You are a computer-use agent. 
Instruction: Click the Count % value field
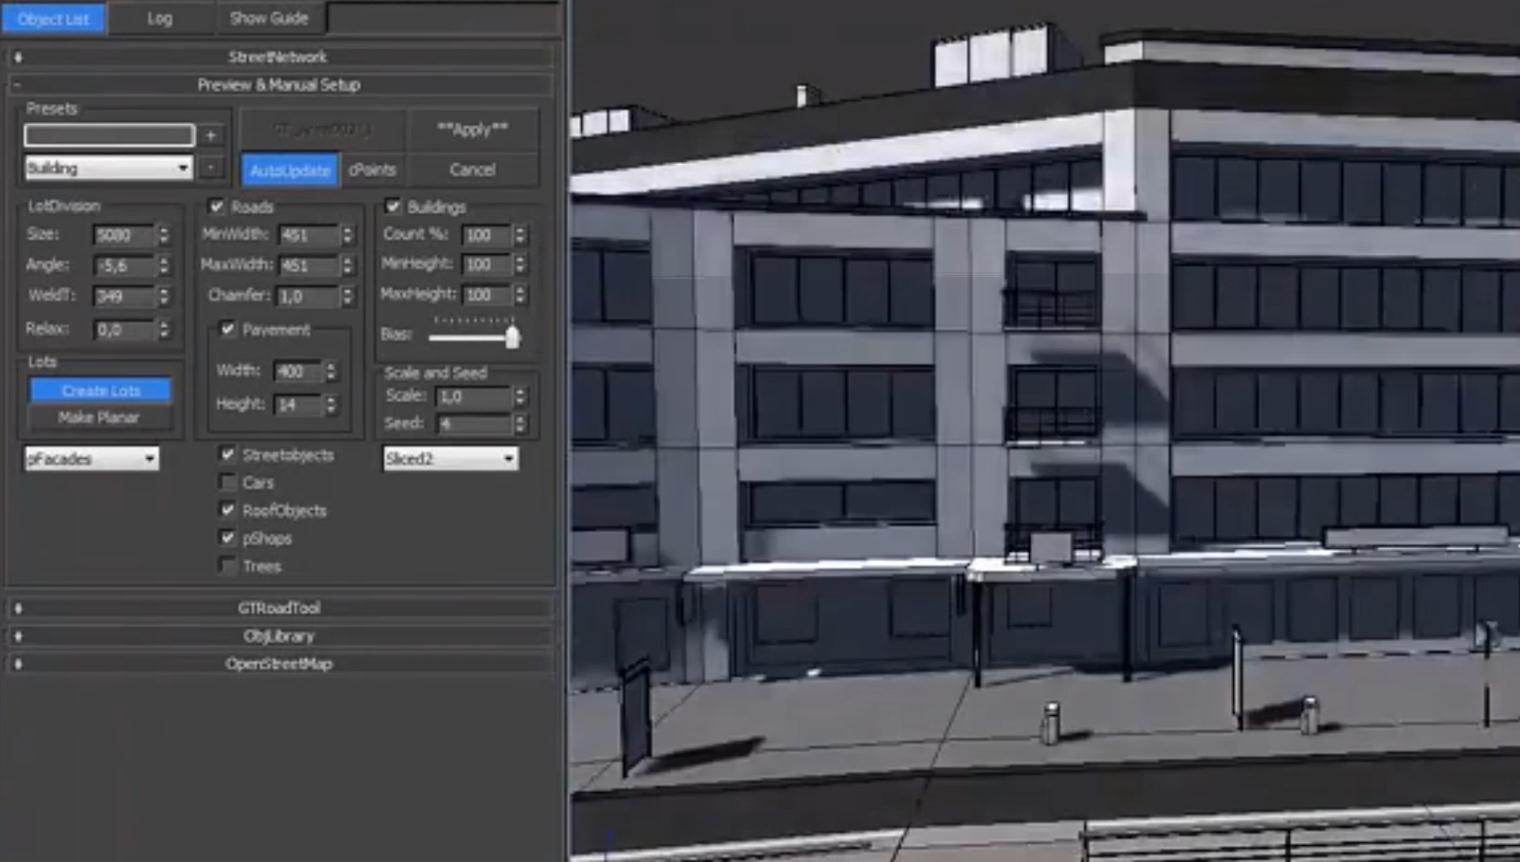click(486, 235)
